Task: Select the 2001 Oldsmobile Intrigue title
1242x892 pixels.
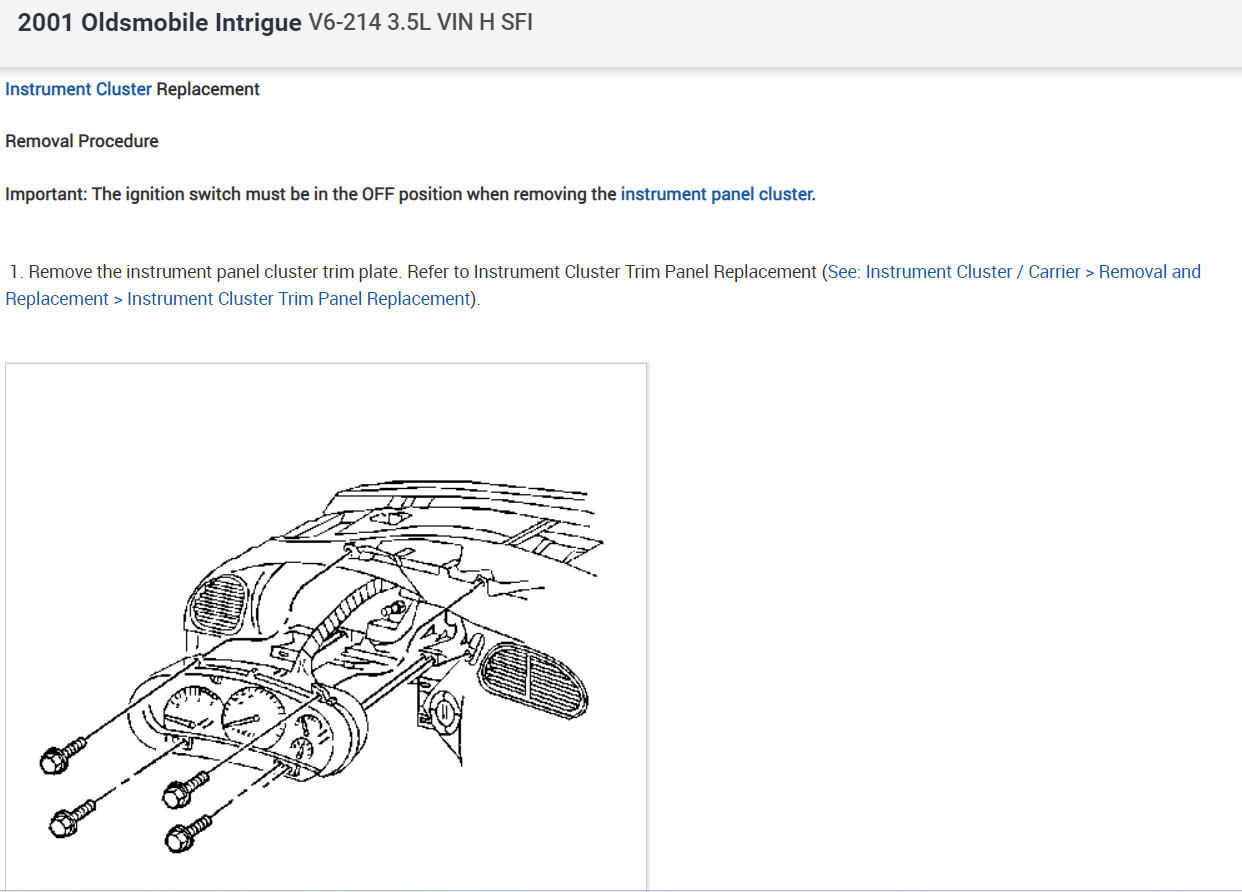Action: coord(160,23)
